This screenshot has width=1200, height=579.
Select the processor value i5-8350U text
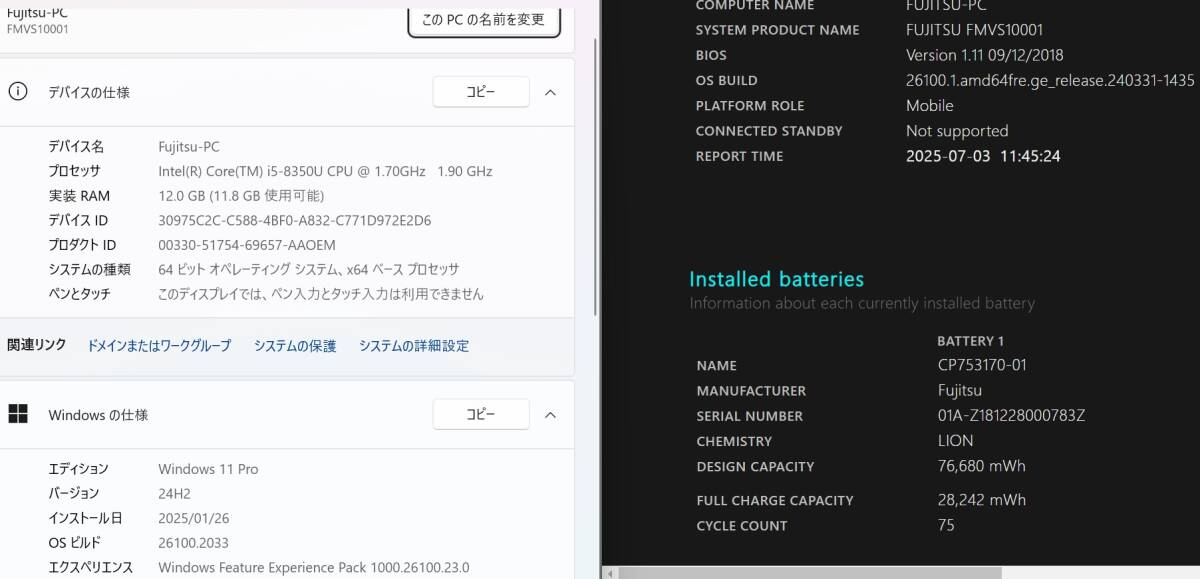[x=325, y=171]
